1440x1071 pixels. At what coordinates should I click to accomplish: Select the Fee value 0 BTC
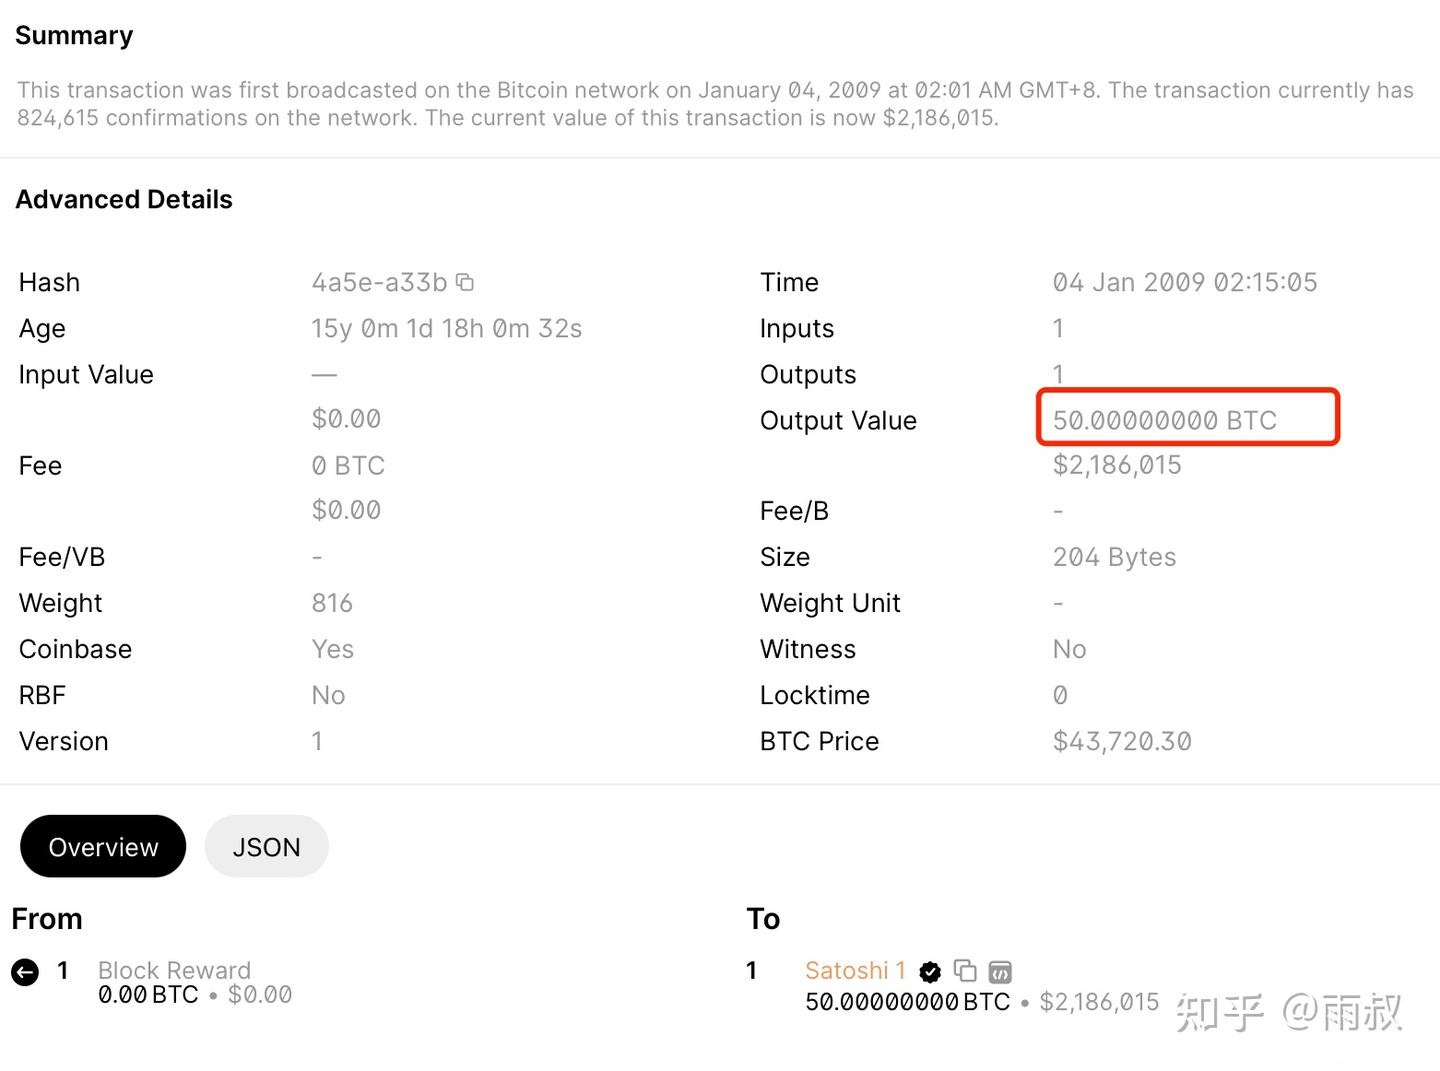tap(348, 465)
